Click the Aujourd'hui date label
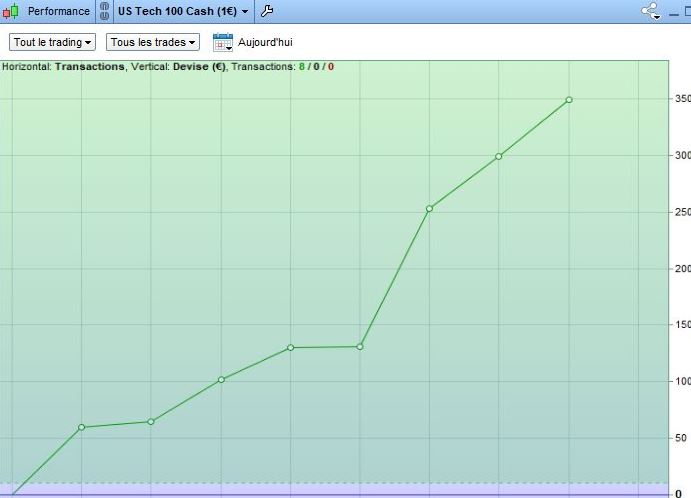The image size is (691, 498). point(265,42)
